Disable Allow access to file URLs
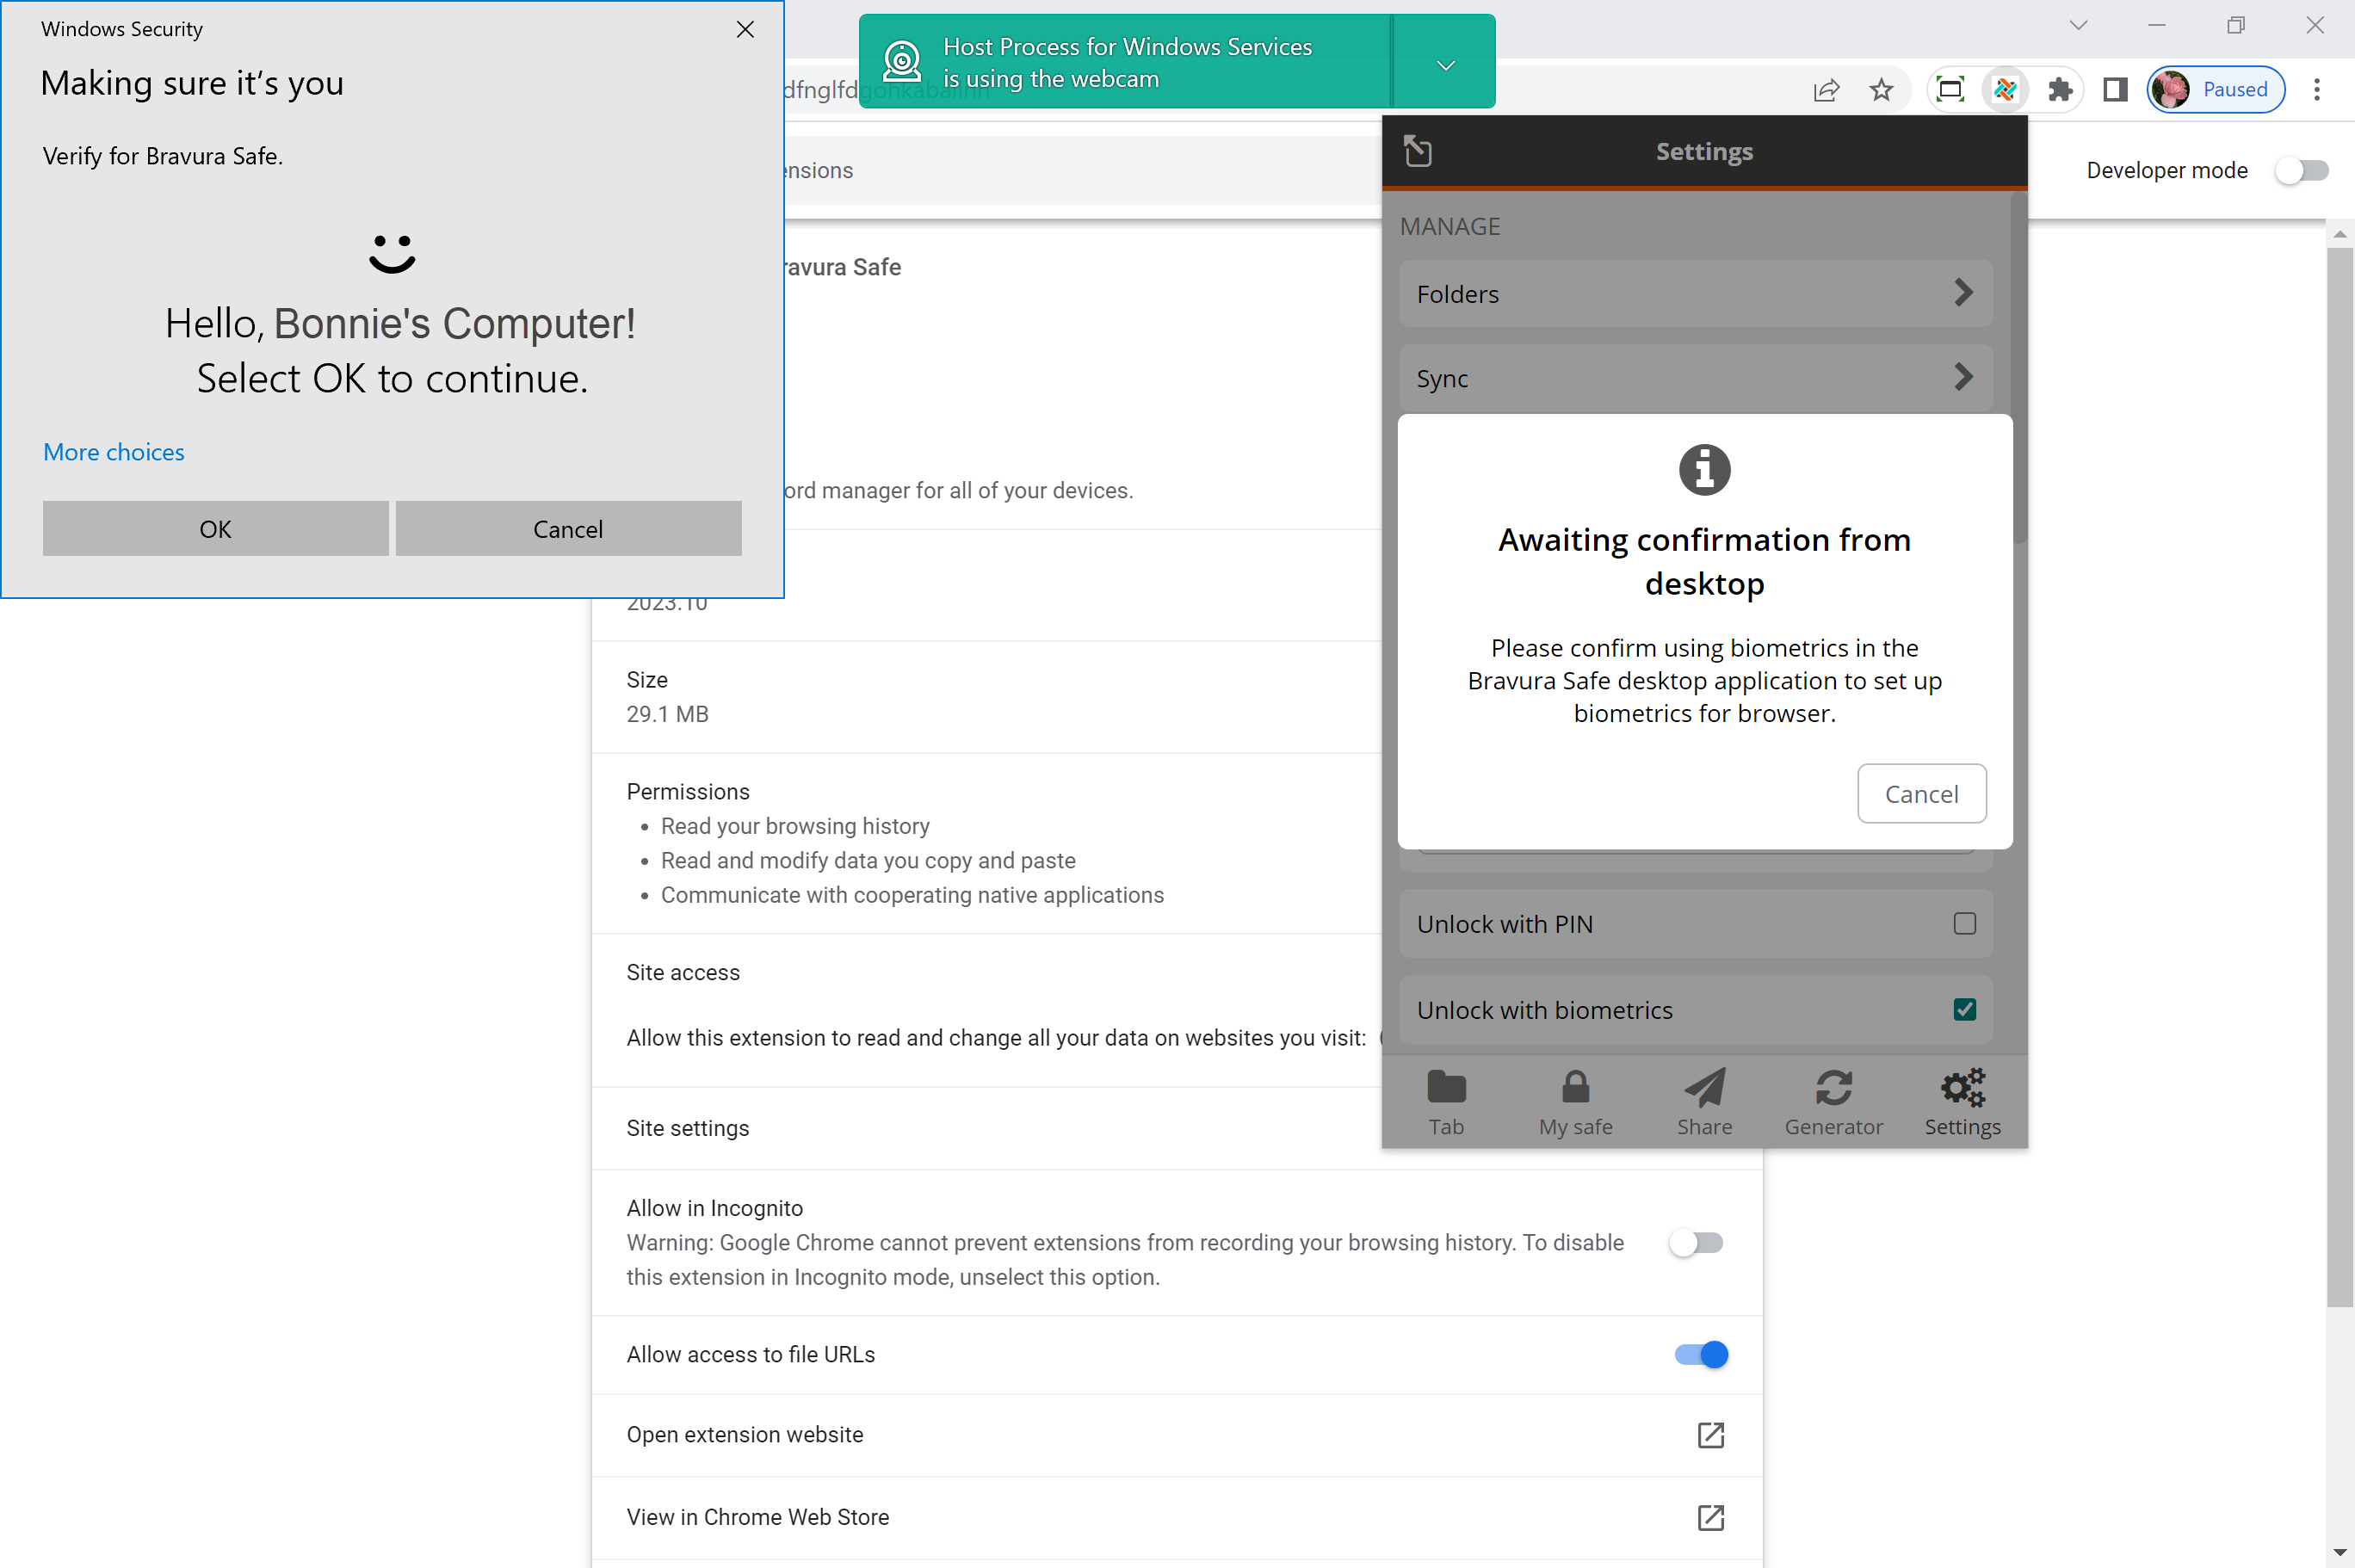This screenshot has width=2355, height=1568. coord(1700,1354)
